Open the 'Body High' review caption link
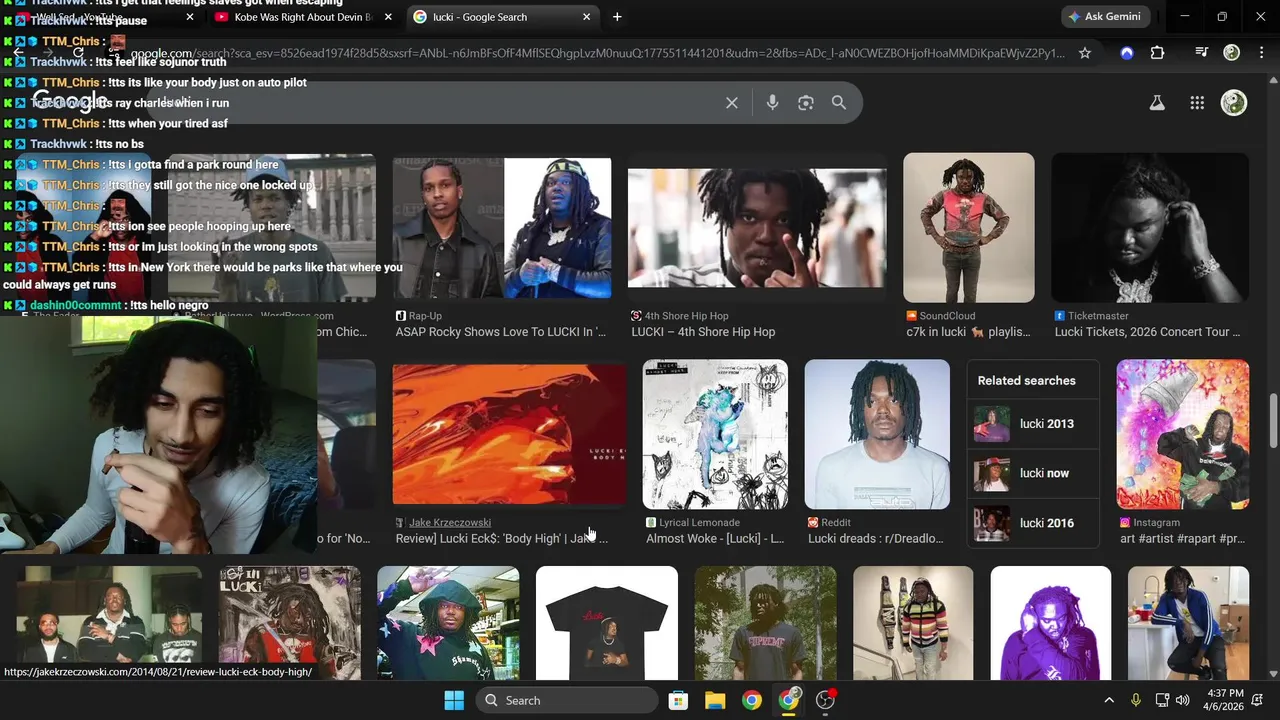Image resolution: width=1280 pixels, height=720 pixels. click(501, 538)
